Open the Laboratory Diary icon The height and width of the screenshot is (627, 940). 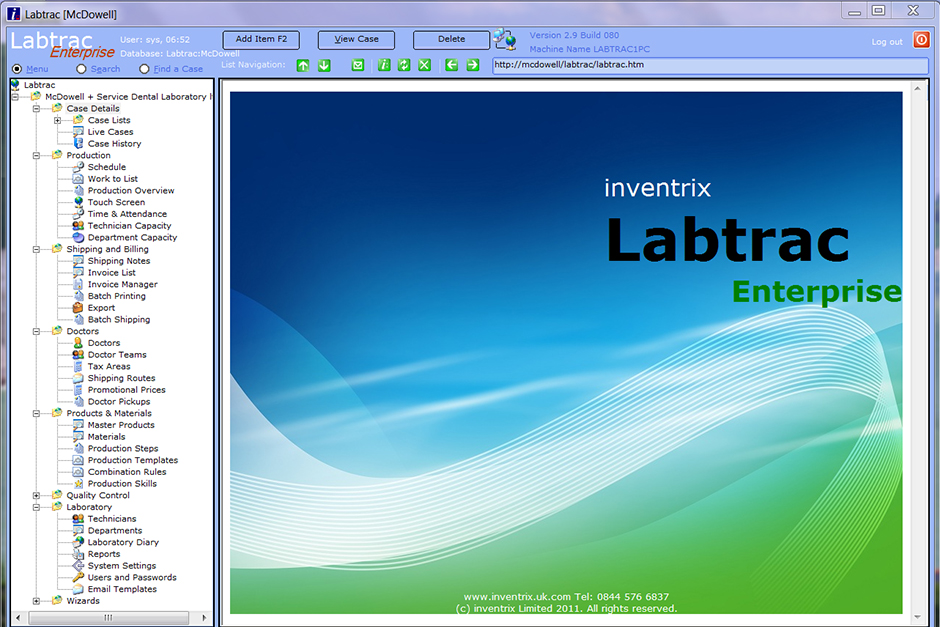[x=78, y=542]
